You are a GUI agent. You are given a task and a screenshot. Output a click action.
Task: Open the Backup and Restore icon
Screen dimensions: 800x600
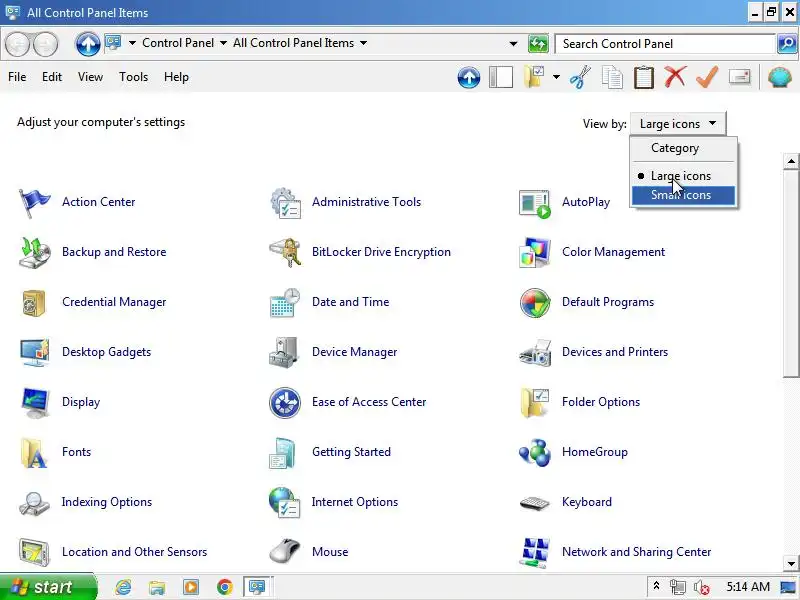[34, 252]
